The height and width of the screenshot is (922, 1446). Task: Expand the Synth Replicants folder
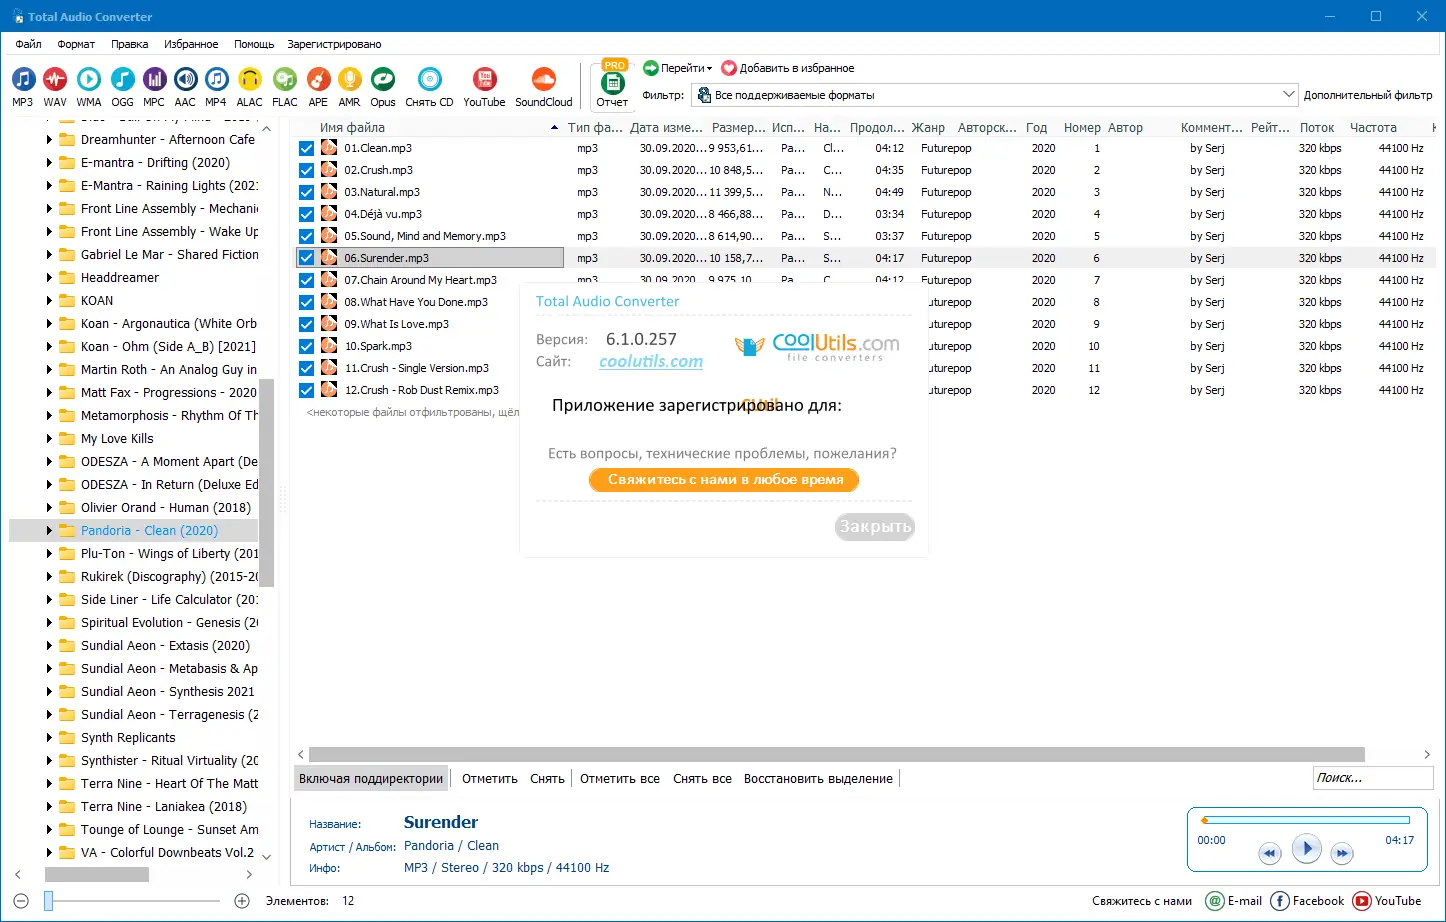[49, 738]
